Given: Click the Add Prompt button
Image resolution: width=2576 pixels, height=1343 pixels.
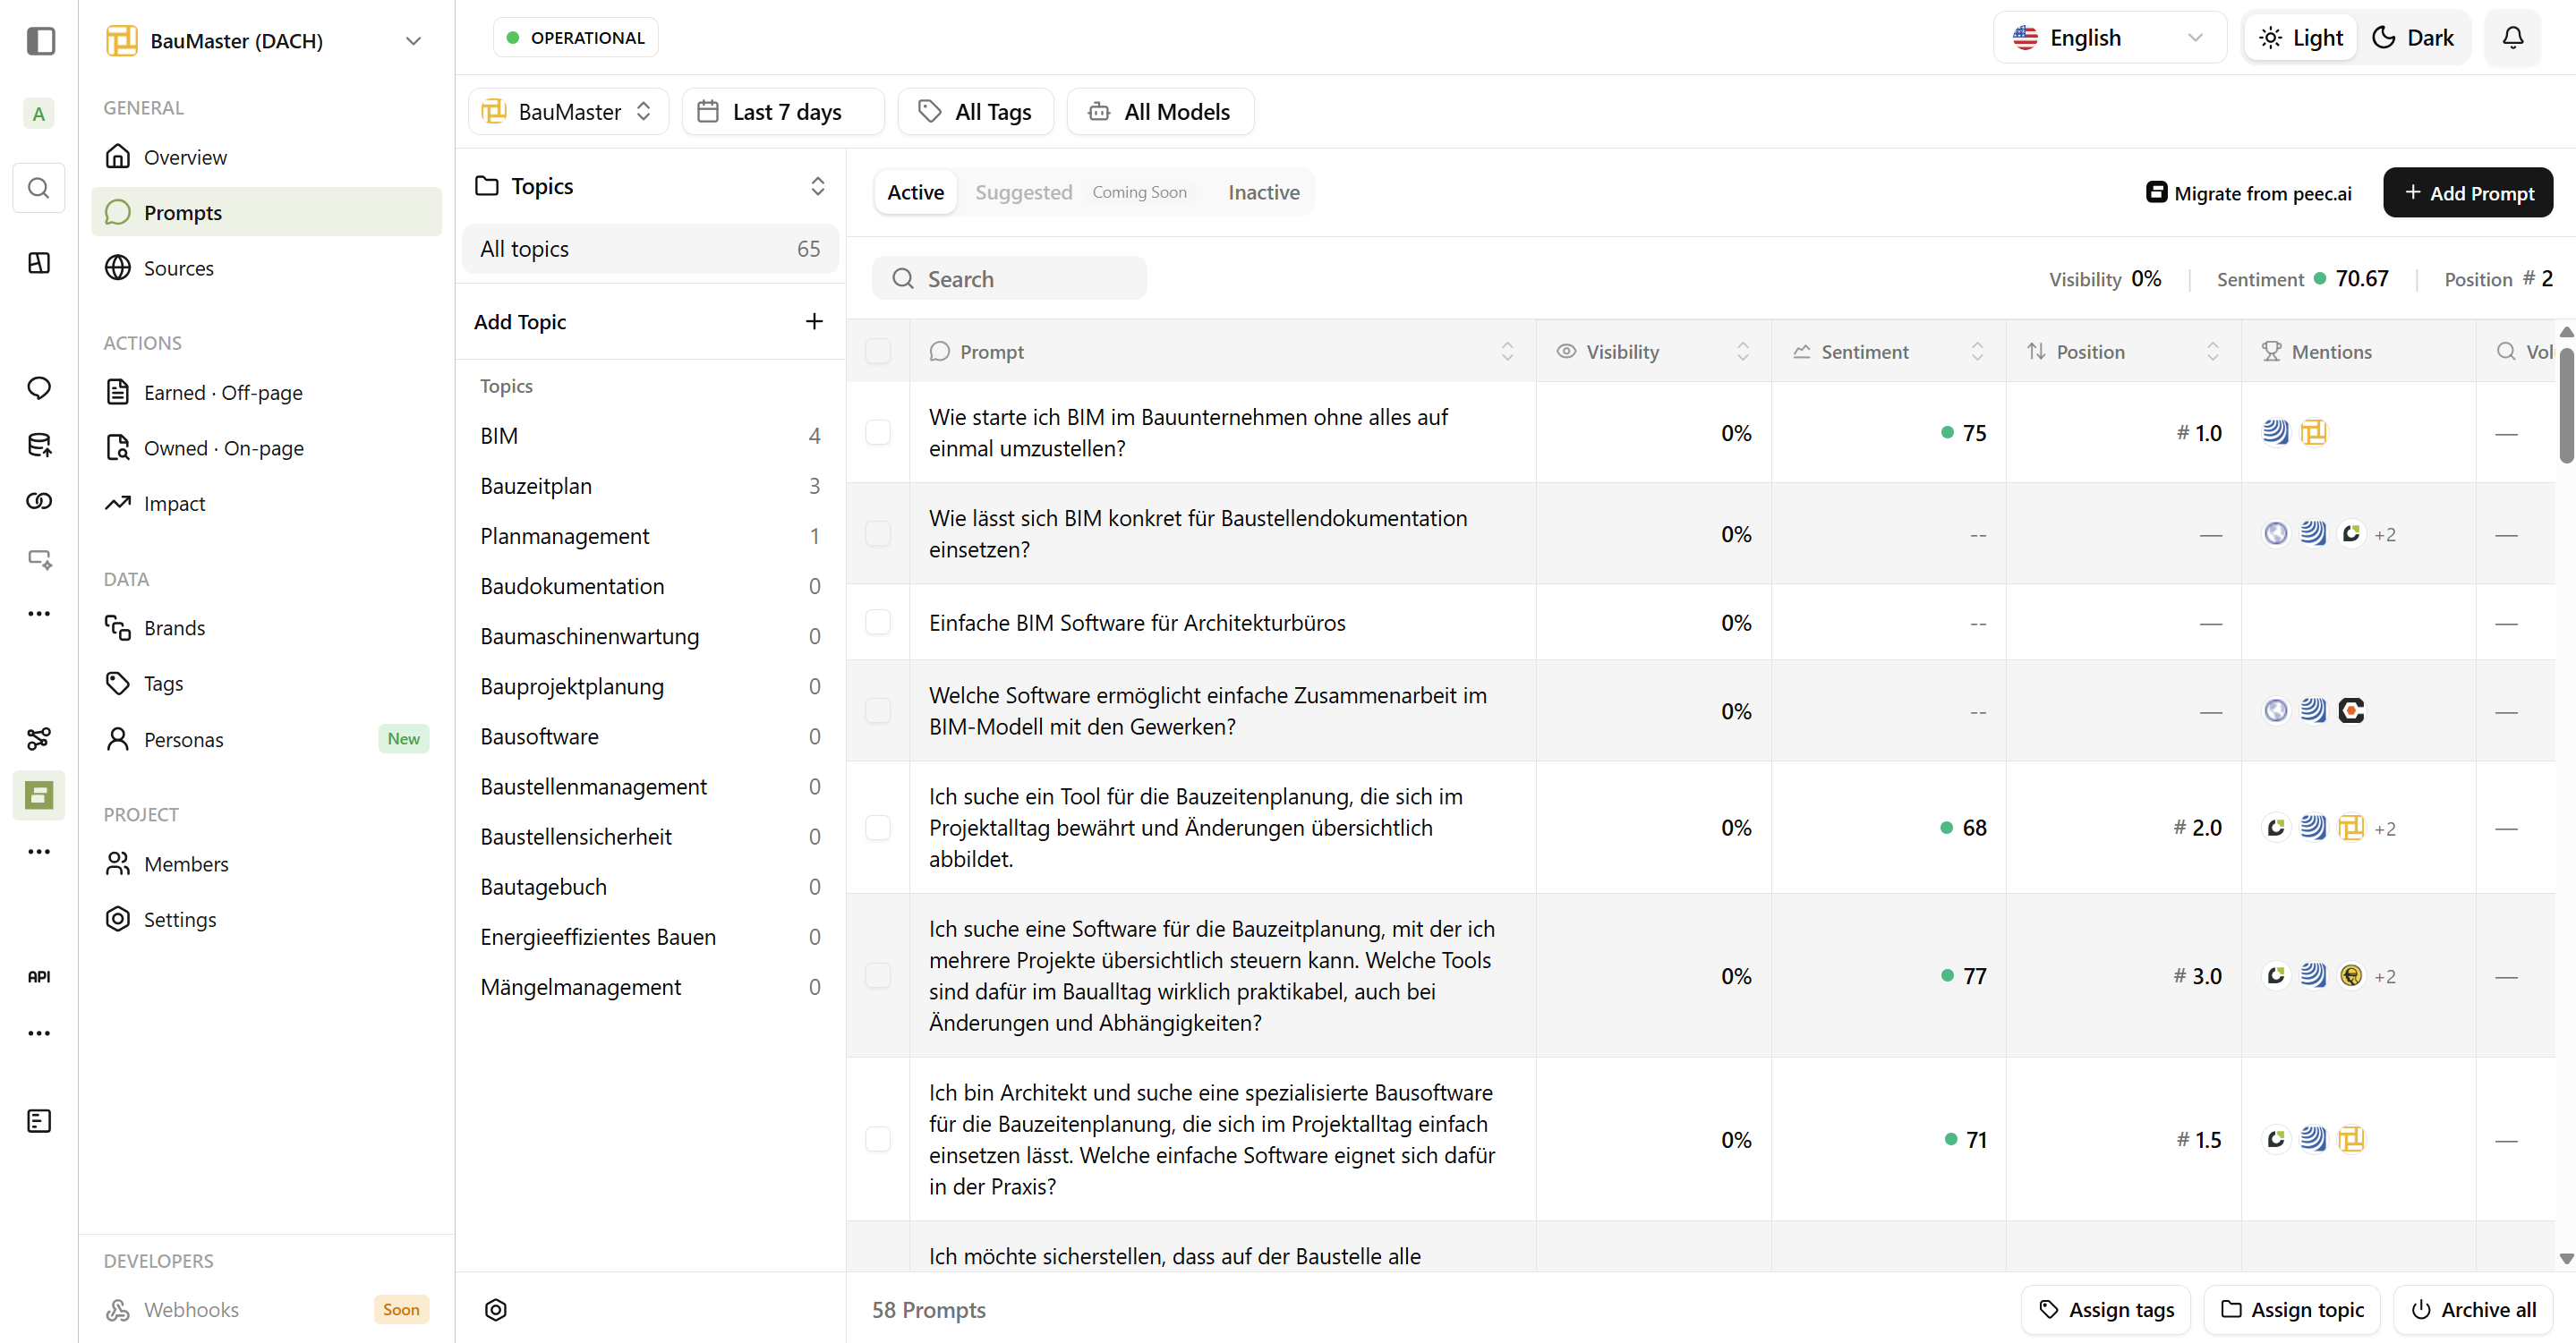Looking at the screenshot, I should (x=2467, y=193).
